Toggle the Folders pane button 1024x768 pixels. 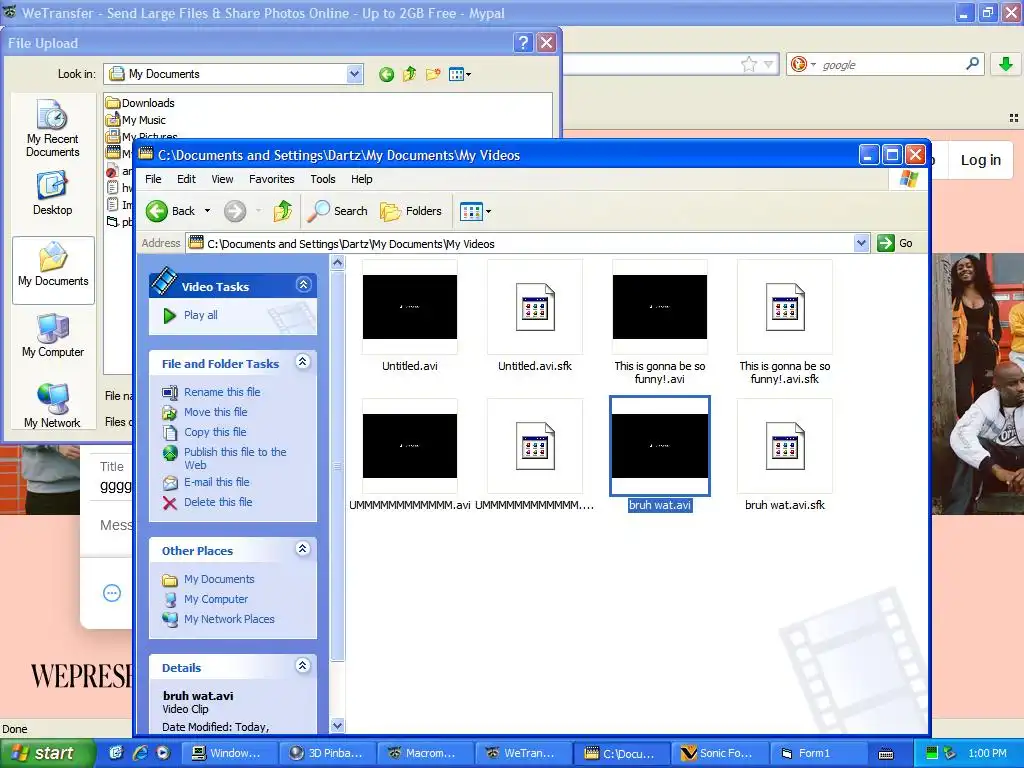tap(411, 211)
